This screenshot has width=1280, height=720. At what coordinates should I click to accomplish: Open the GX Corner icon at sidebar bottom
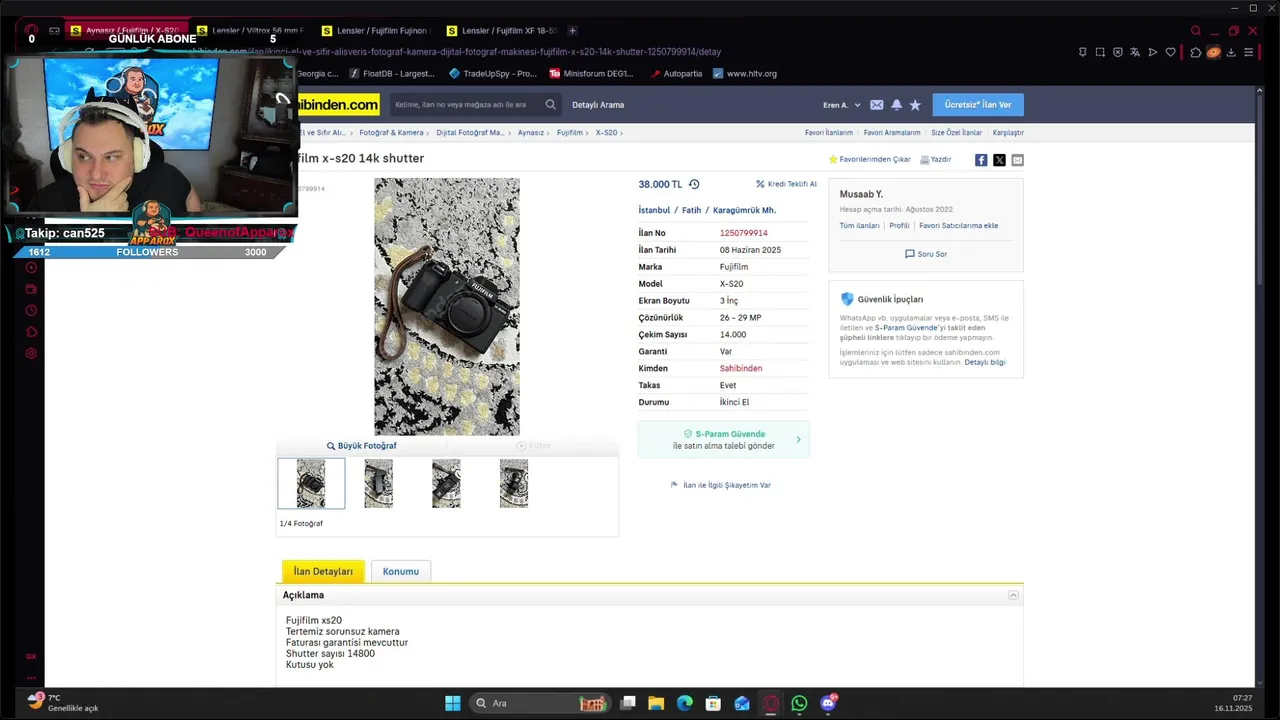(x=31, y=656)
